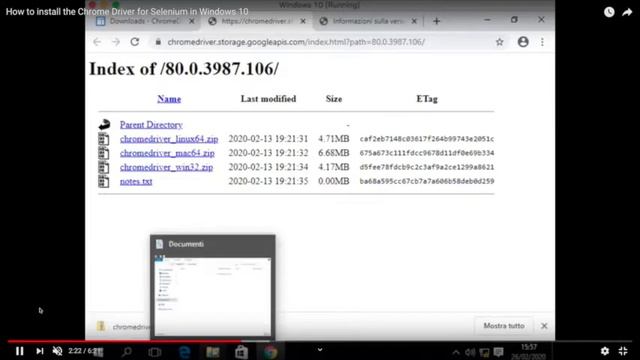Click the Parent Directory back-arrow icon

[x=104, y=124]
